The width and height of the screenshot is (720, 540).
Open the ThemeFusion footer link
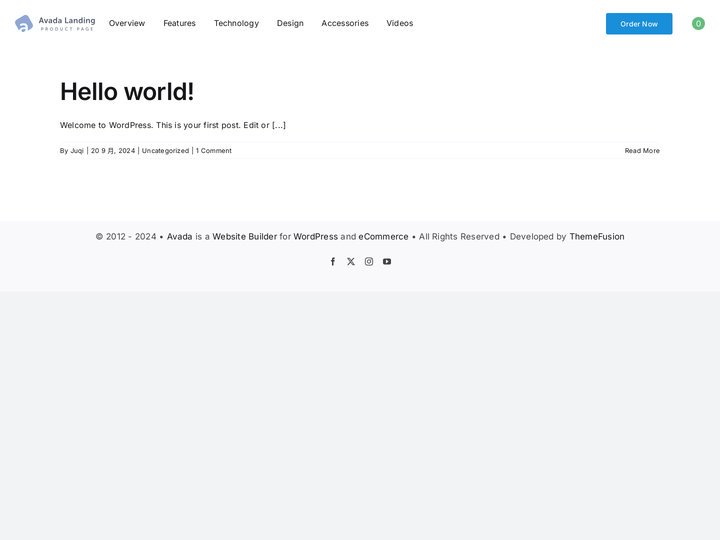click(597, 236)
